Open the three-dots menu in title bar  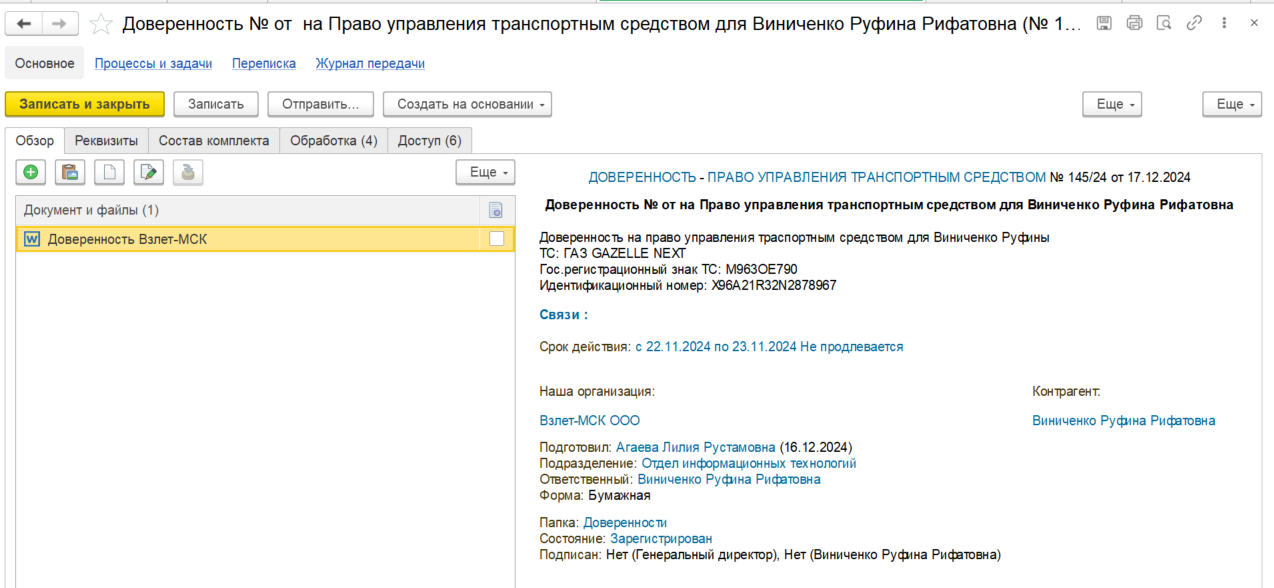(x=1225, y=23)
